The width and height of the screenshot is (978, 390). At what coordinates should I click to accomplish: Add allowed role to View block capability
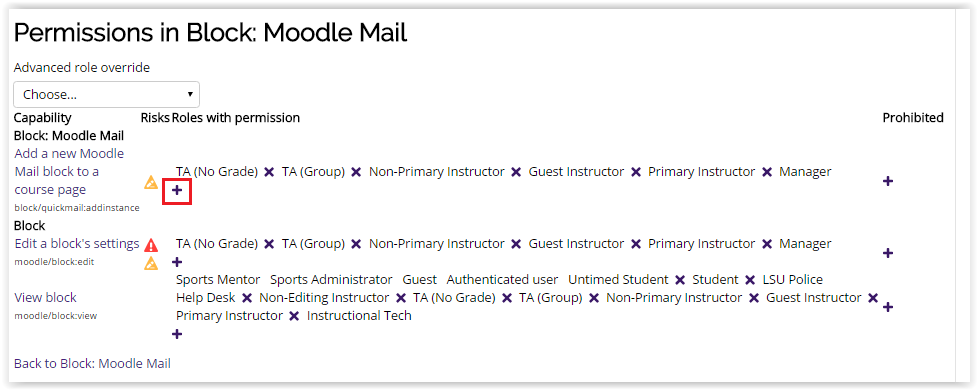177,334
